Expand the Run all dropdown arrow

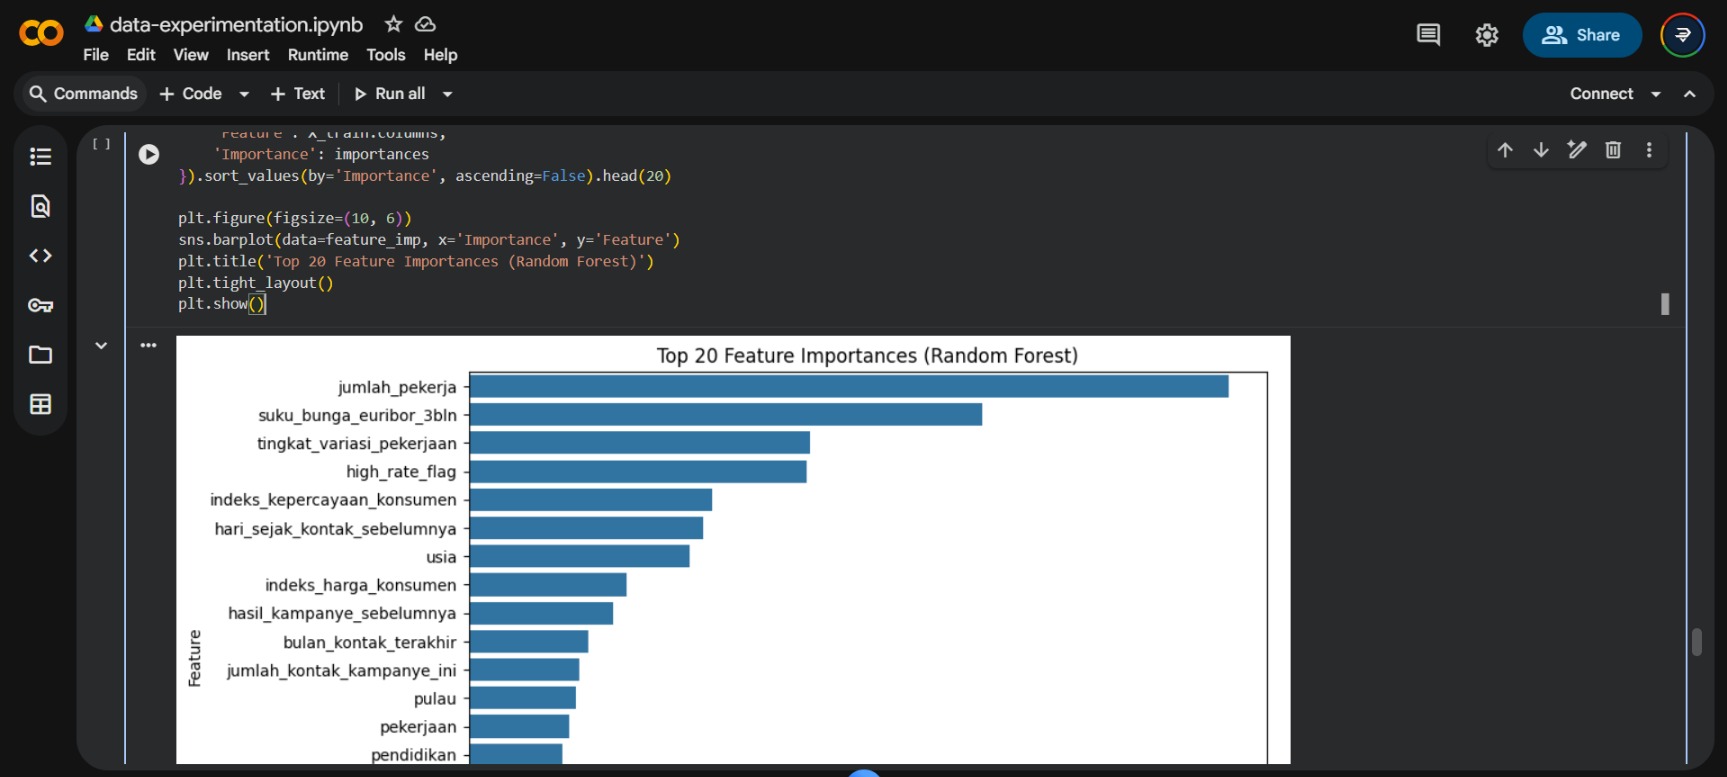point(447,94)
